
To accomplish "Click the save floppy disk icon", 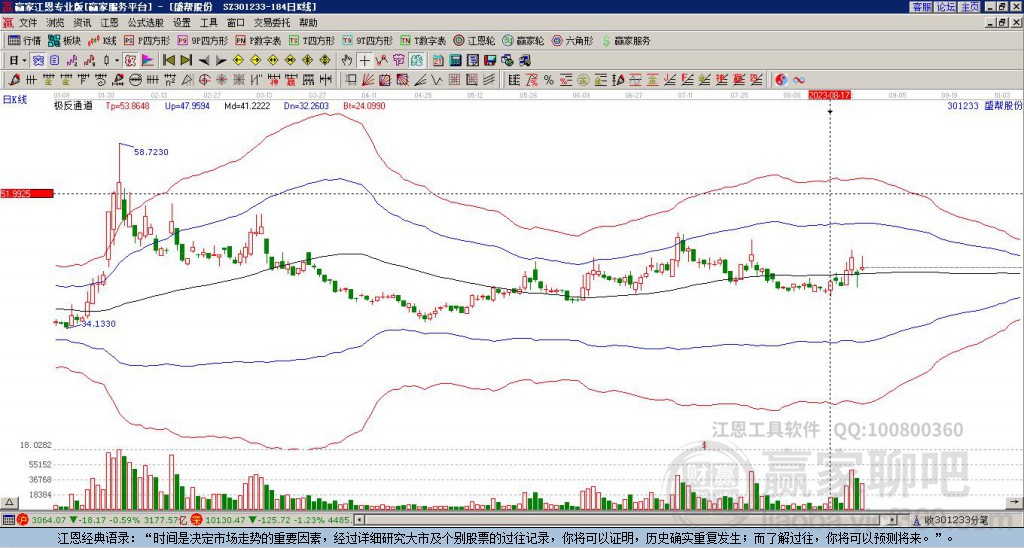I will pyautogui.click(x=490, y=61).
